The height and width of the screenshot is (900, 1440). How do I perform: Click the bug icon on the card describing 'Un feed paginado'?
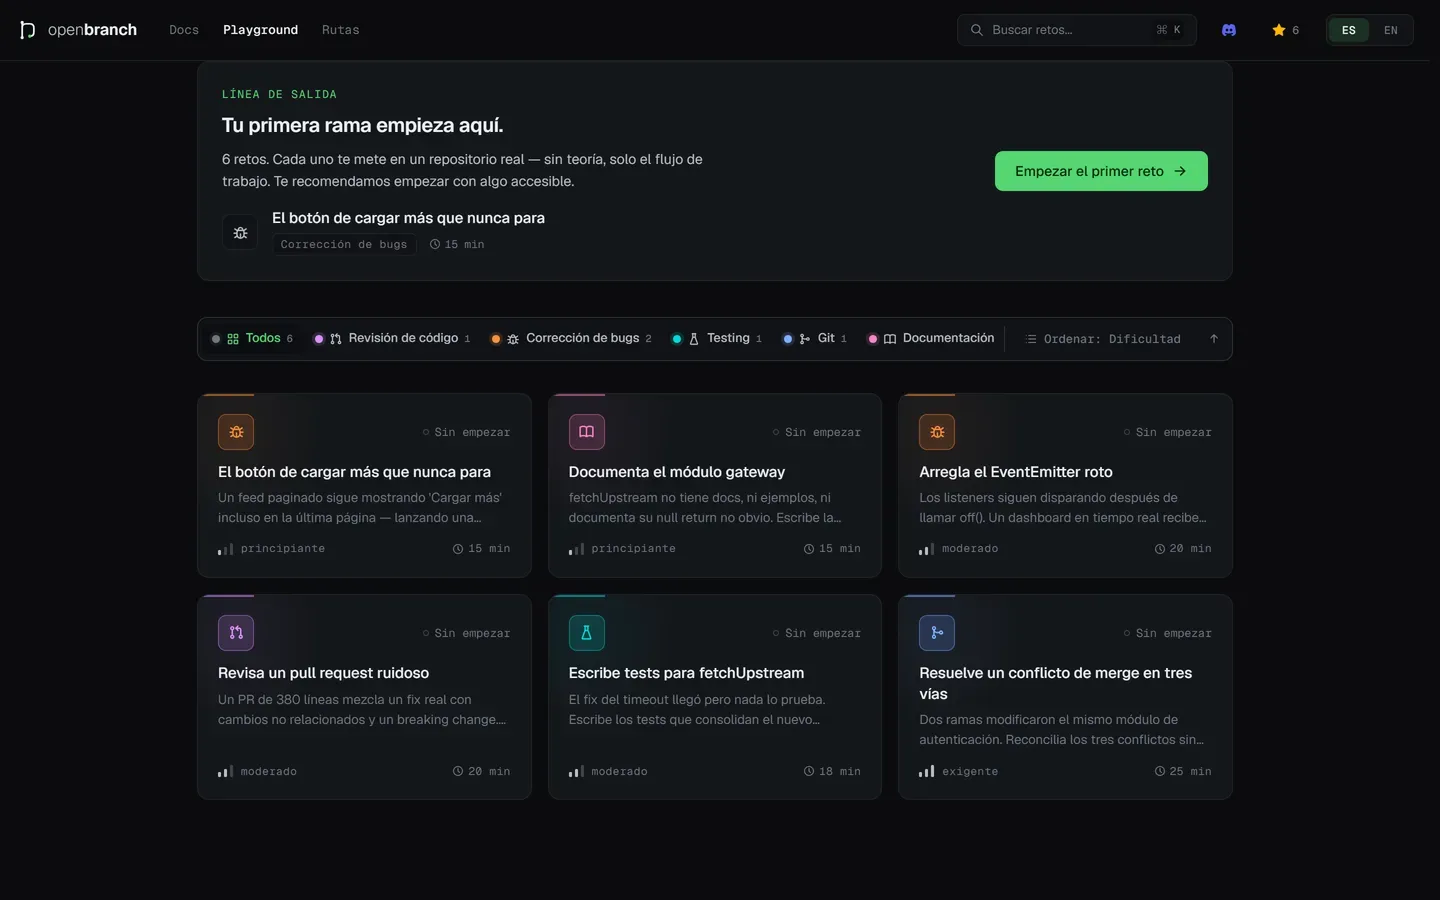click(x=236, y=432)
